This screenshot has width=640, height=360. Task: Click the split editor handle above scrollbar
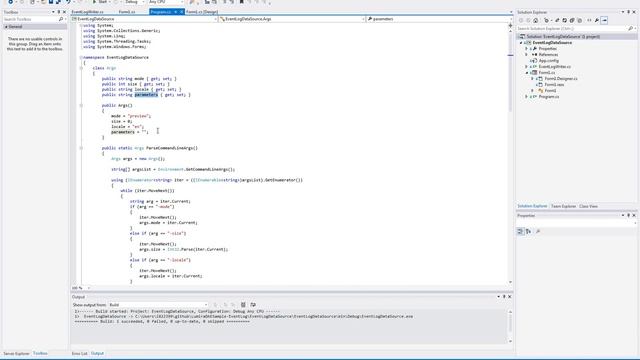[x=510, y=25]
